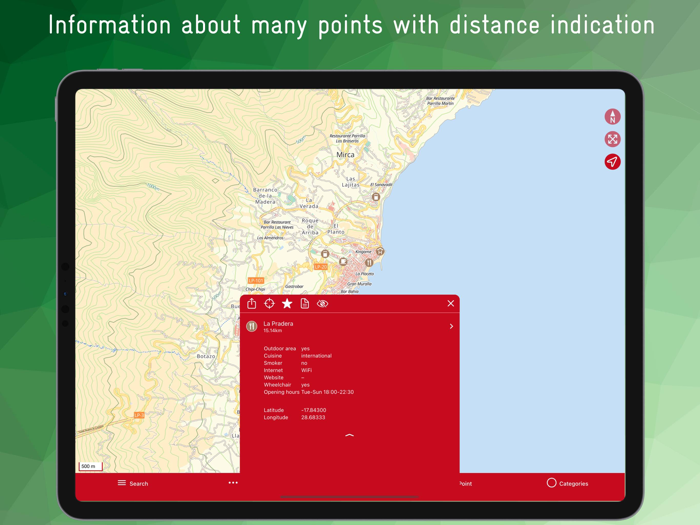
Task: Collapse the info panel with up caret
Action: (x=350, y=435)
